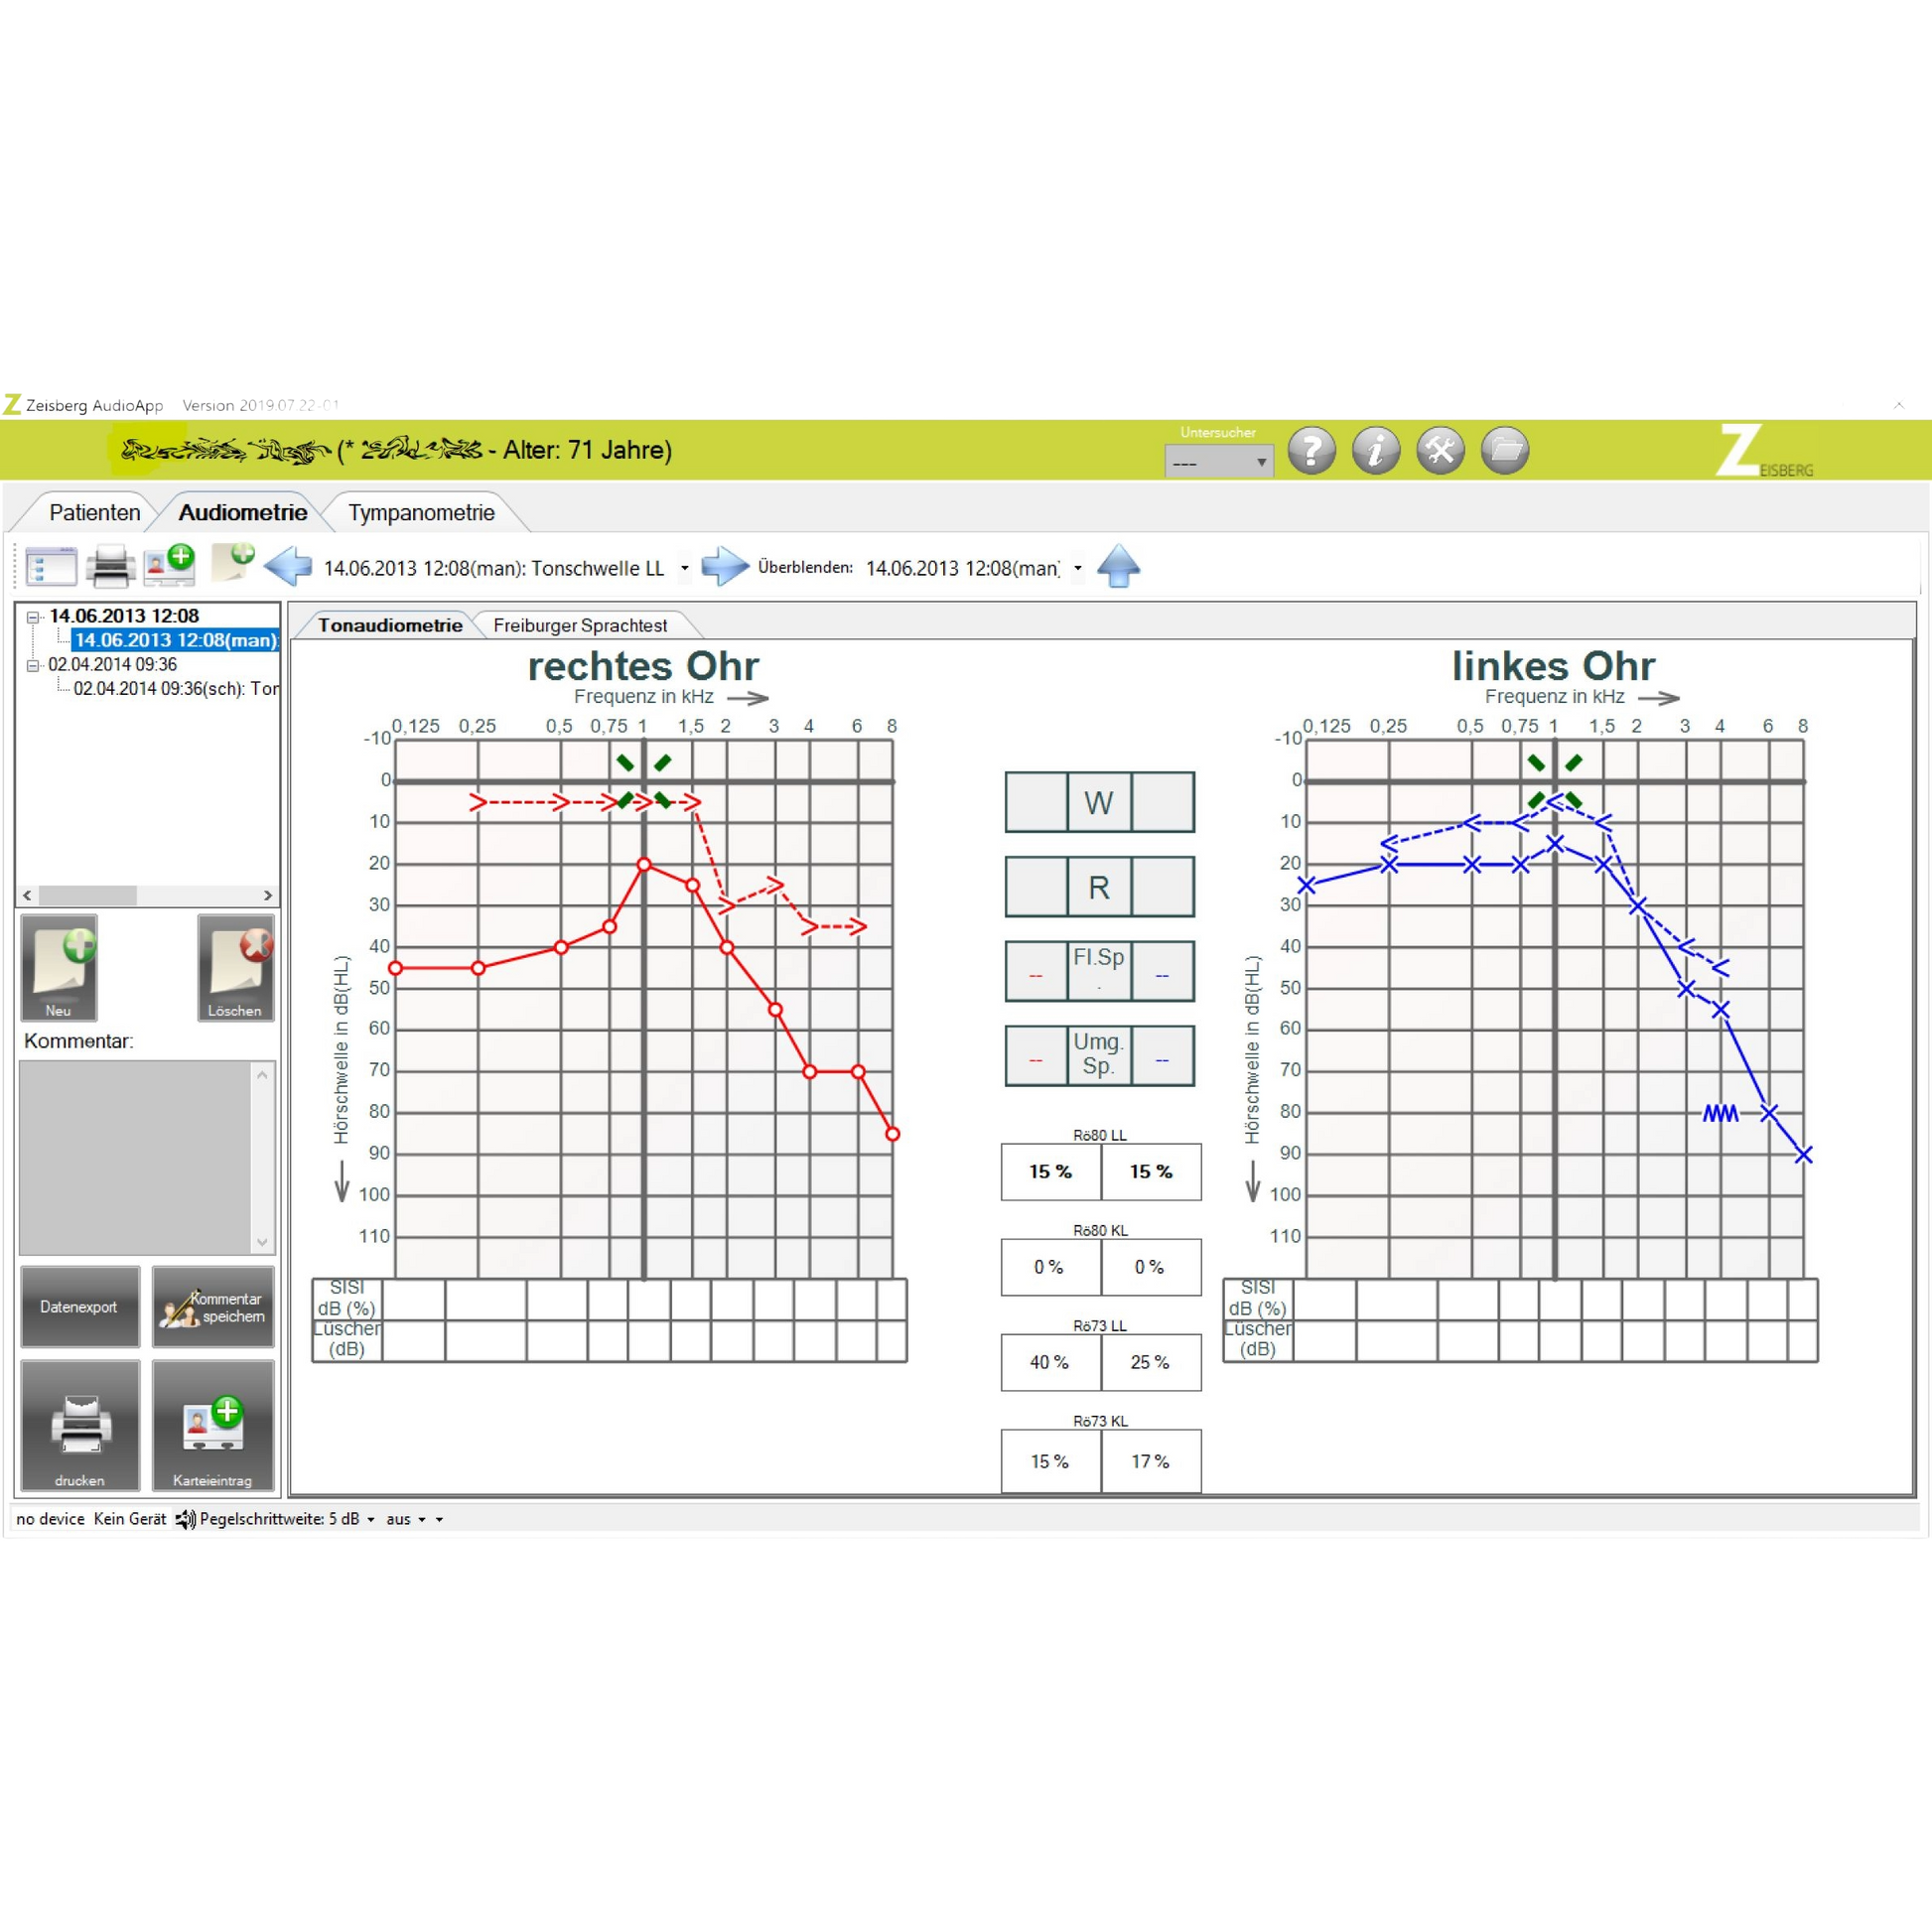Click the tree panel scroll left arrow
Image resolution: width=1932 pixels, height=1932 pixels.
point(27,895)
